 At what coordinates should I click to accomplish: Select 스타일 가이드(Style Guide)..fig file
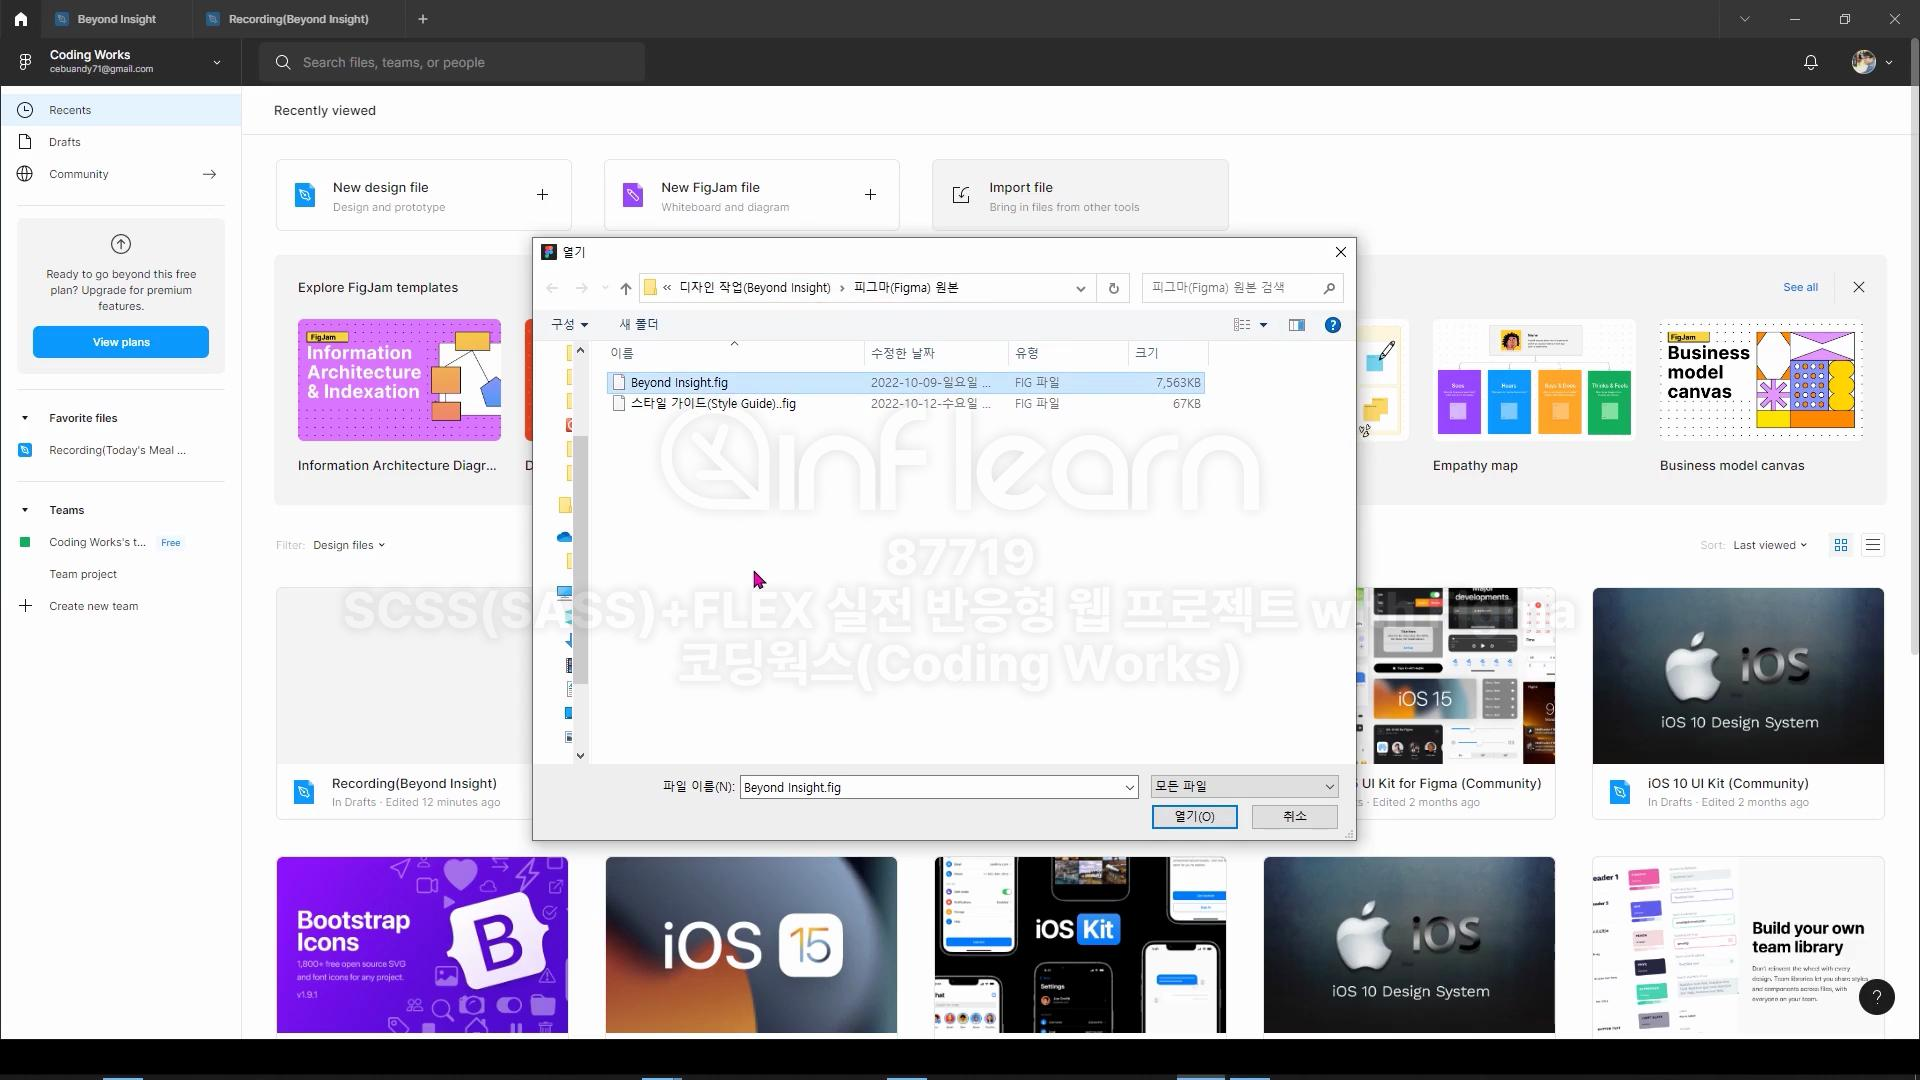(905, 404)
